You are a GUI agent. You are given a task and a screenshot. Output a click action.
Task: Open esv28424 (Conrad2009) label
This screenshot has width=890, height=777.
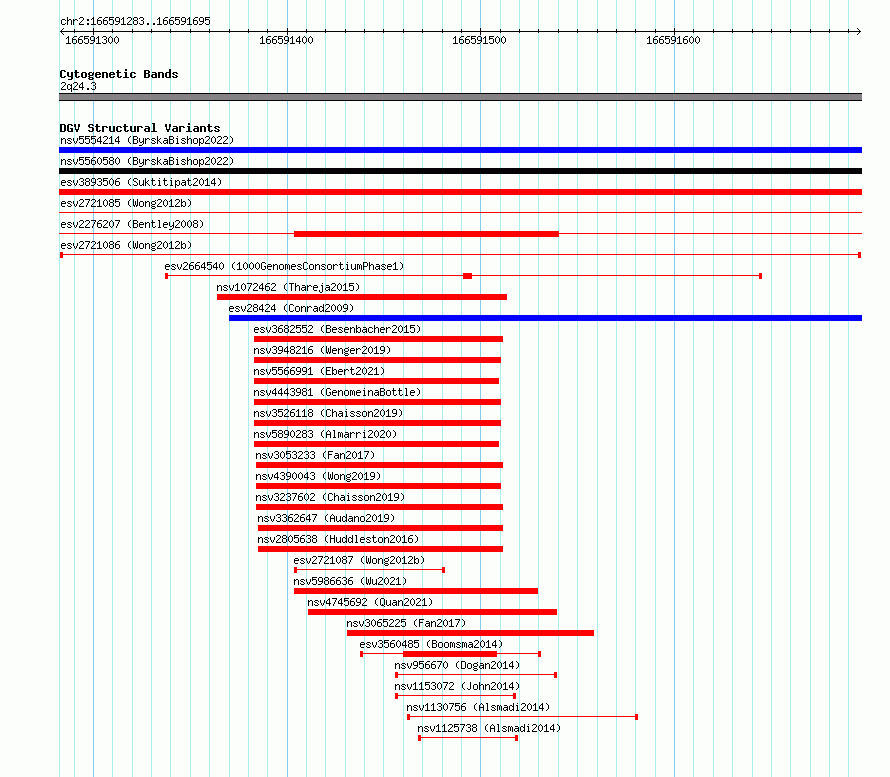291,308
